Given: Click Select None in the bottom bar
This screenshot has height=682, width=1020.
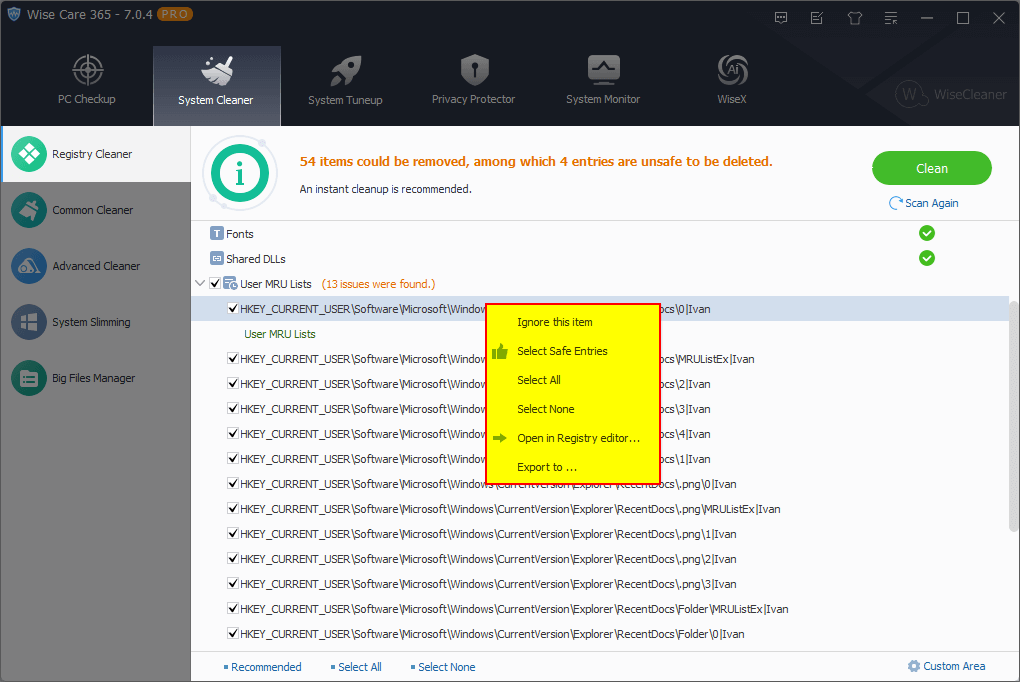Looking at the screenshot, I should coord(446,667).
